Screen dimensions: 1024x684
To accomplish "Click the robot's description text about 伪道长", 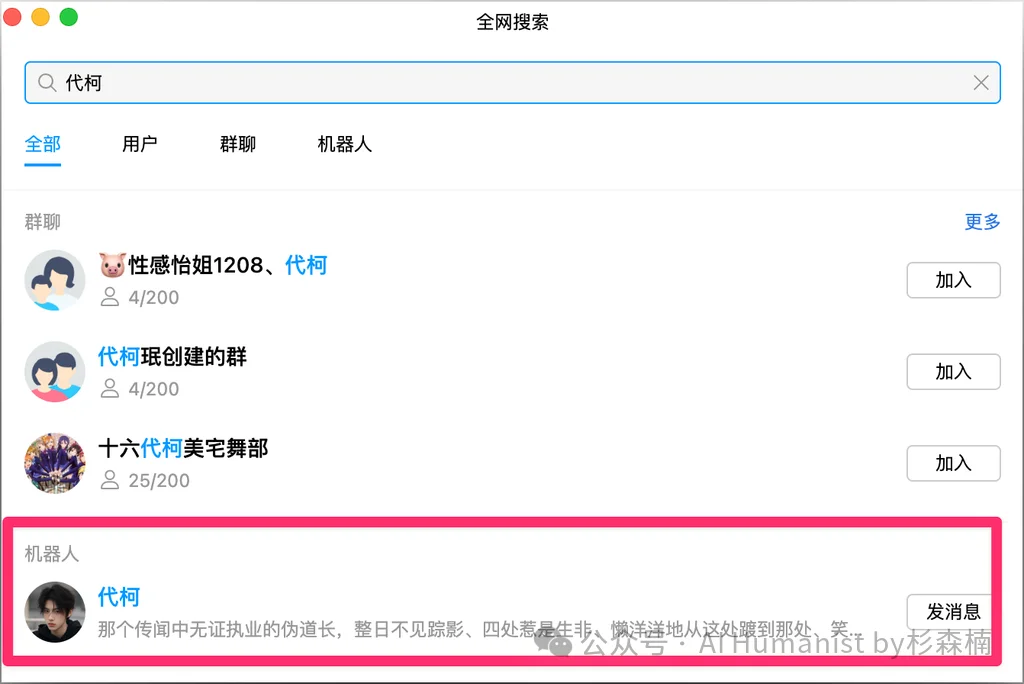I will [300, 628].
